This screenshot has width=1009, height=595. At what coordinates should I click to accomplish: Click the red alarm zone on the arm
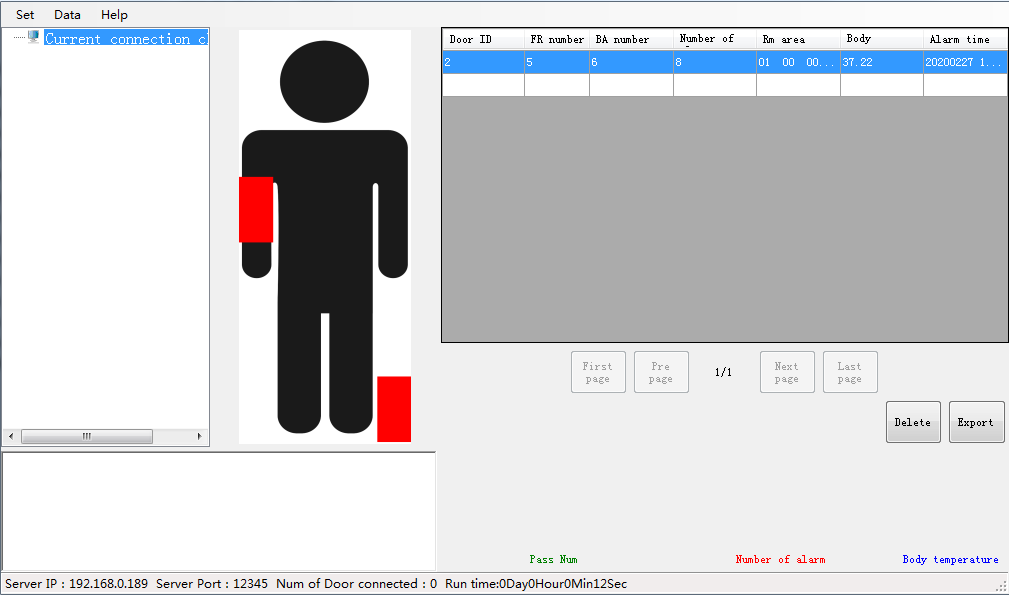click(256, 209)
